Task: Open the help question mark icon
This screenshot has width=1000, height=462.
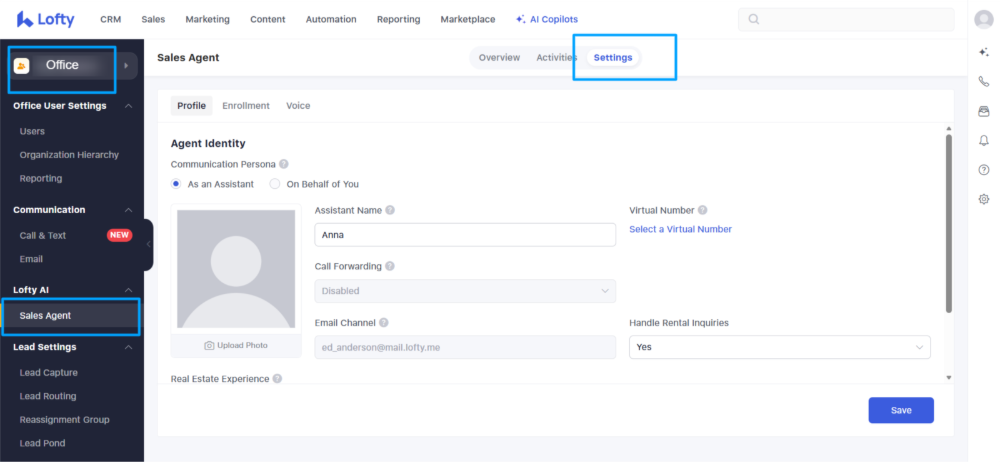Action: click(x=983, y=170)
